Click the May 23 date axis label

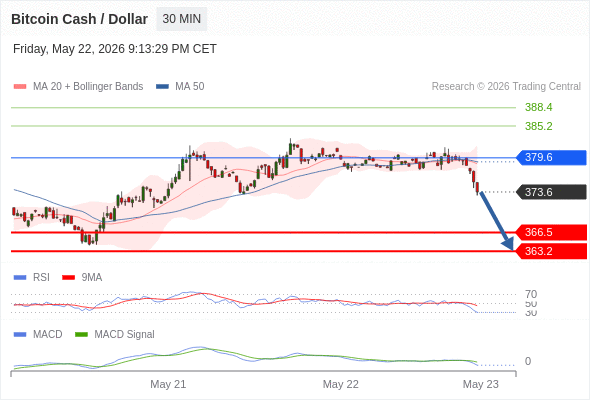[481, 384]
